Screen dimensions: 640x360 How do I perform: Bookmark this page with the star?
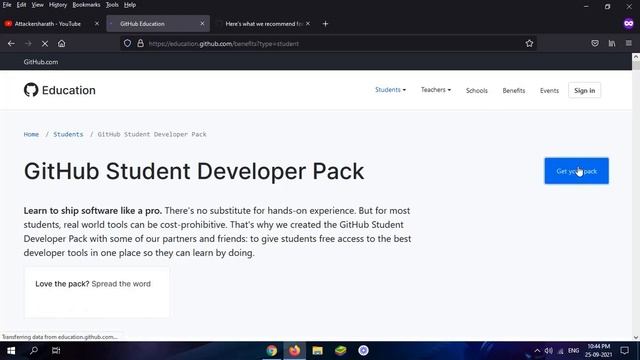coord(529,43)
